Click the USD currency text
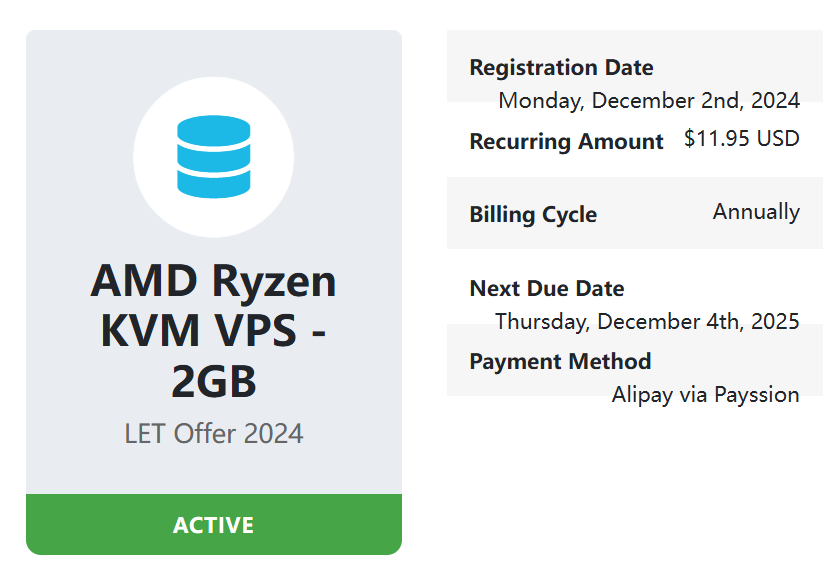 click(x=778, y=139)
